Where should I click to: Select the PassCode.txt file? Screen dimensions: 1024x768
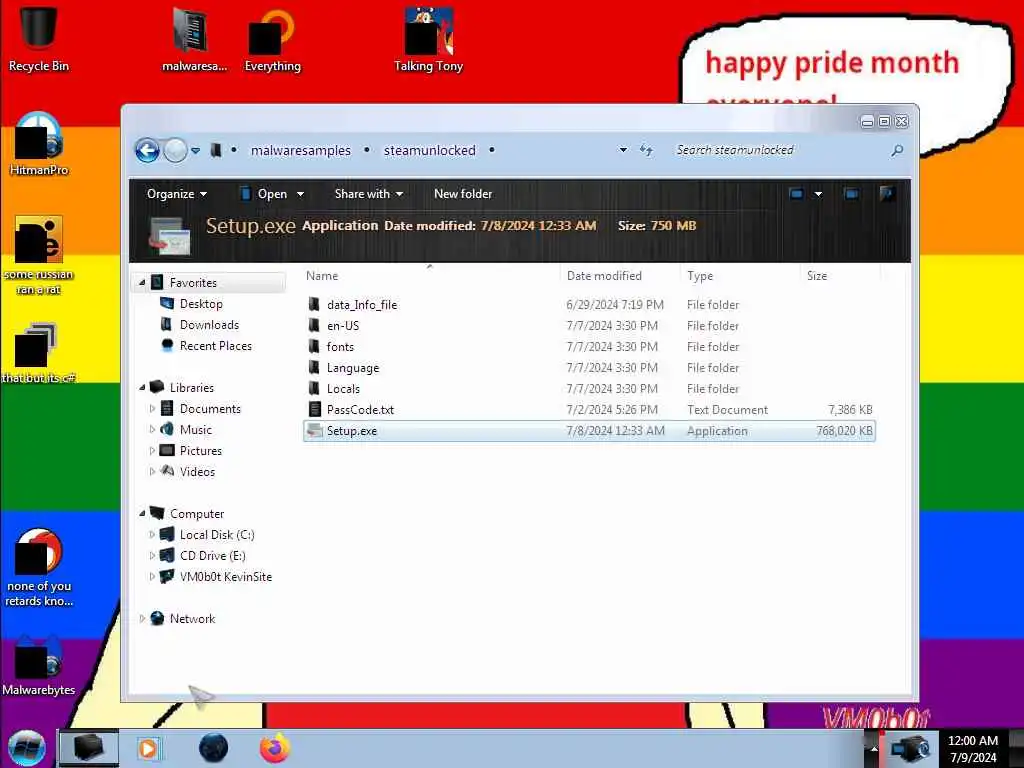(589, 409)
